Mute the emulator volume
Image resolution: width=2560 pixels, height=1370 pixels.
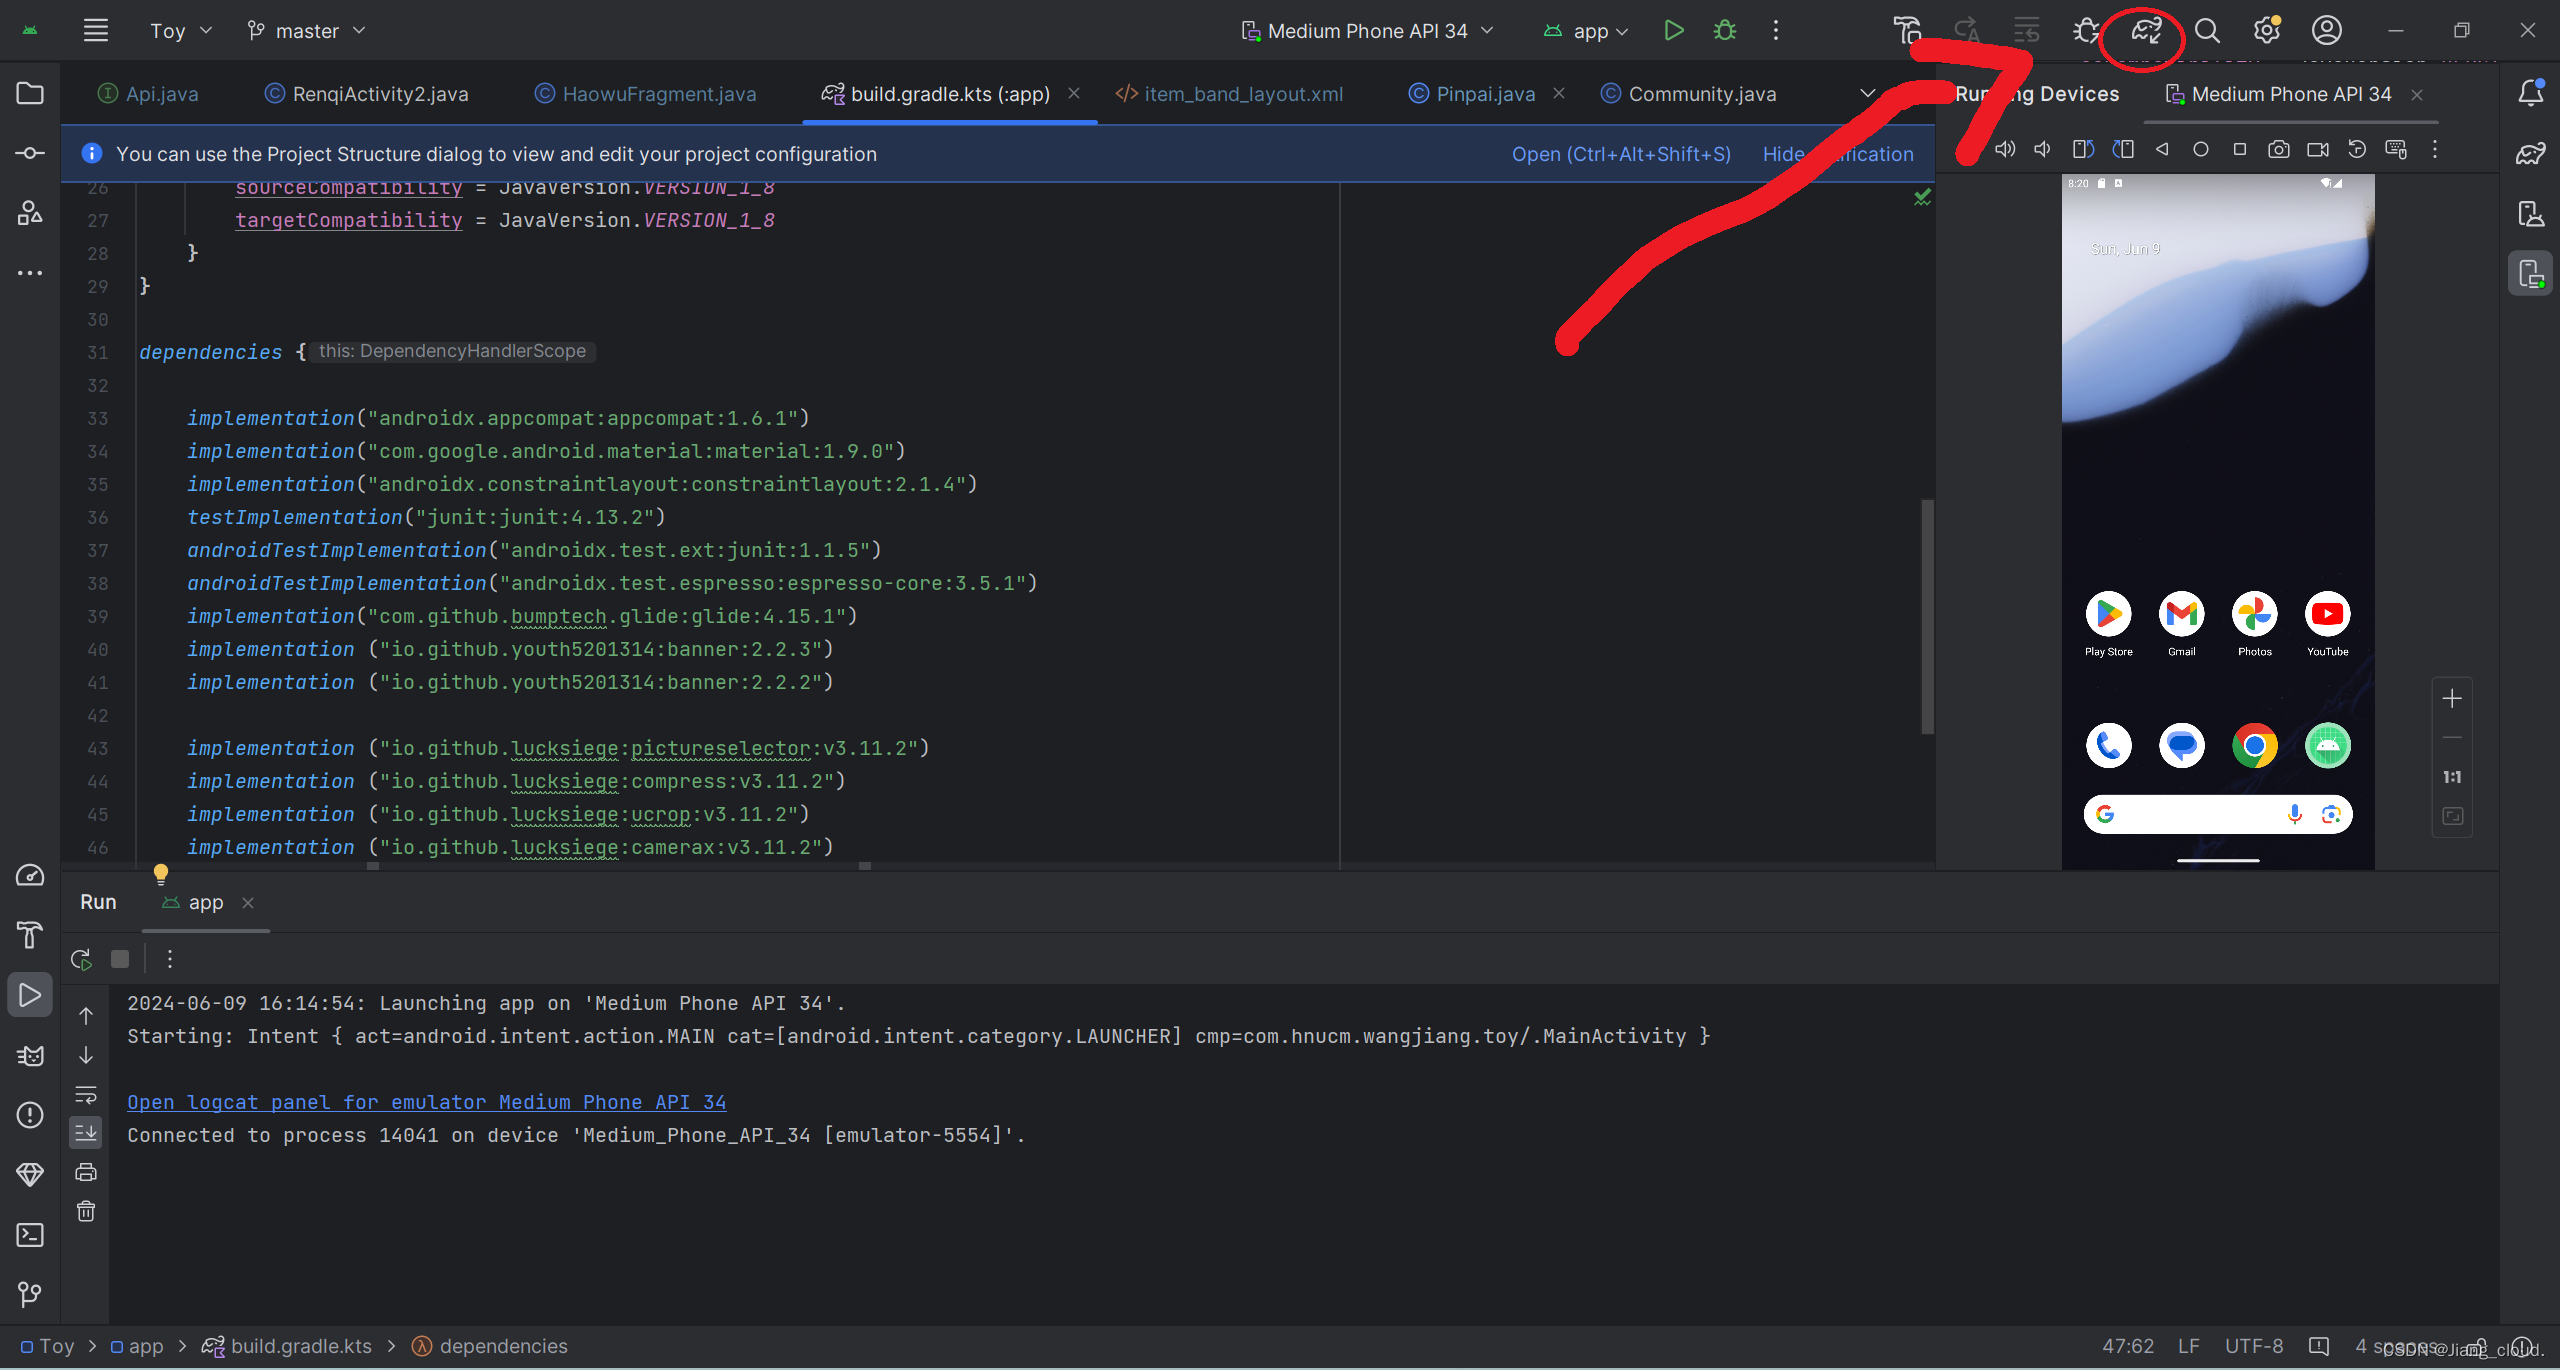coord(2041,148)
